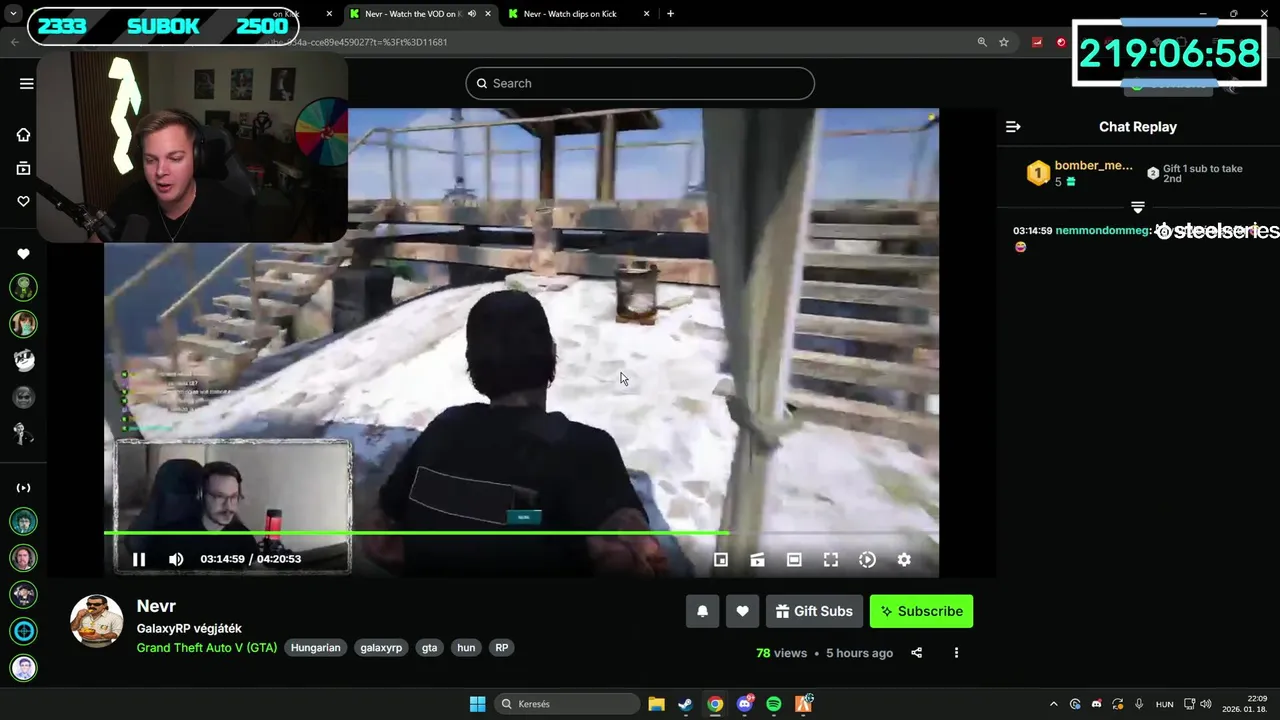1280x720 pixels.
Task: Enter fullscreen video mode
Action: (x=831, y=560)
